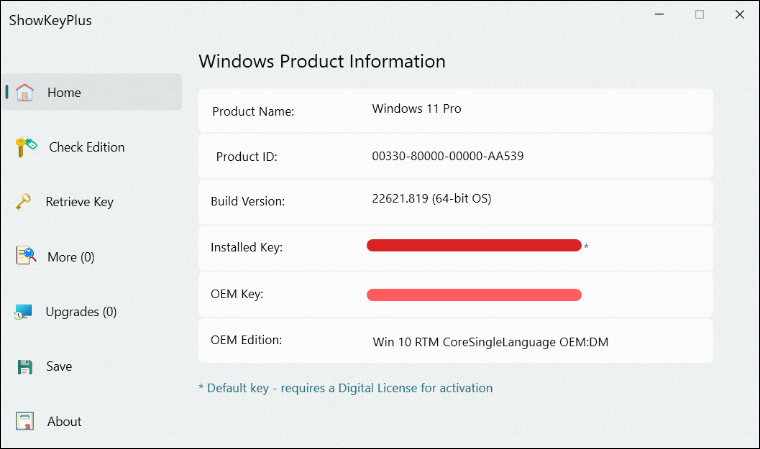Click the About icon in sidebar

[x=26, y=421]
